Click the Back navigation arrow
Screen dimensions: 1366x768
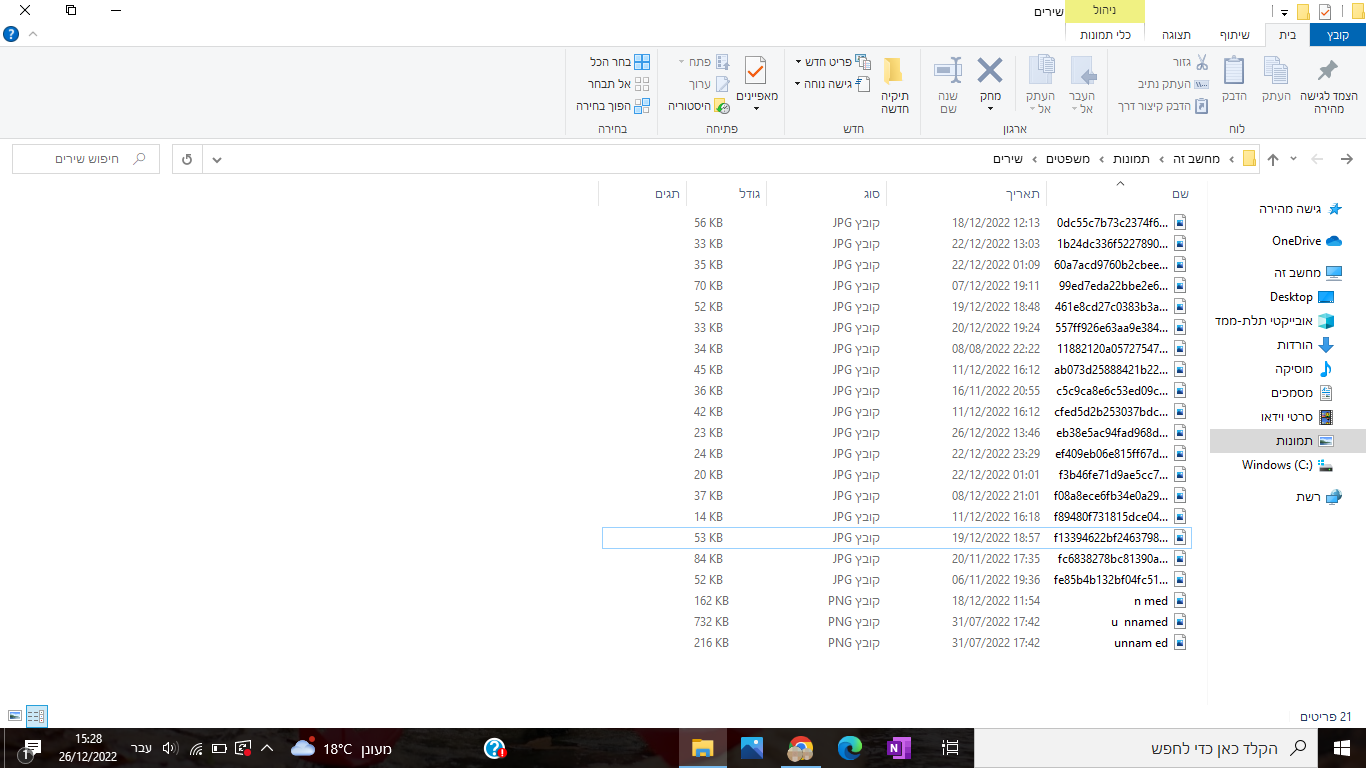[1346, 159]
